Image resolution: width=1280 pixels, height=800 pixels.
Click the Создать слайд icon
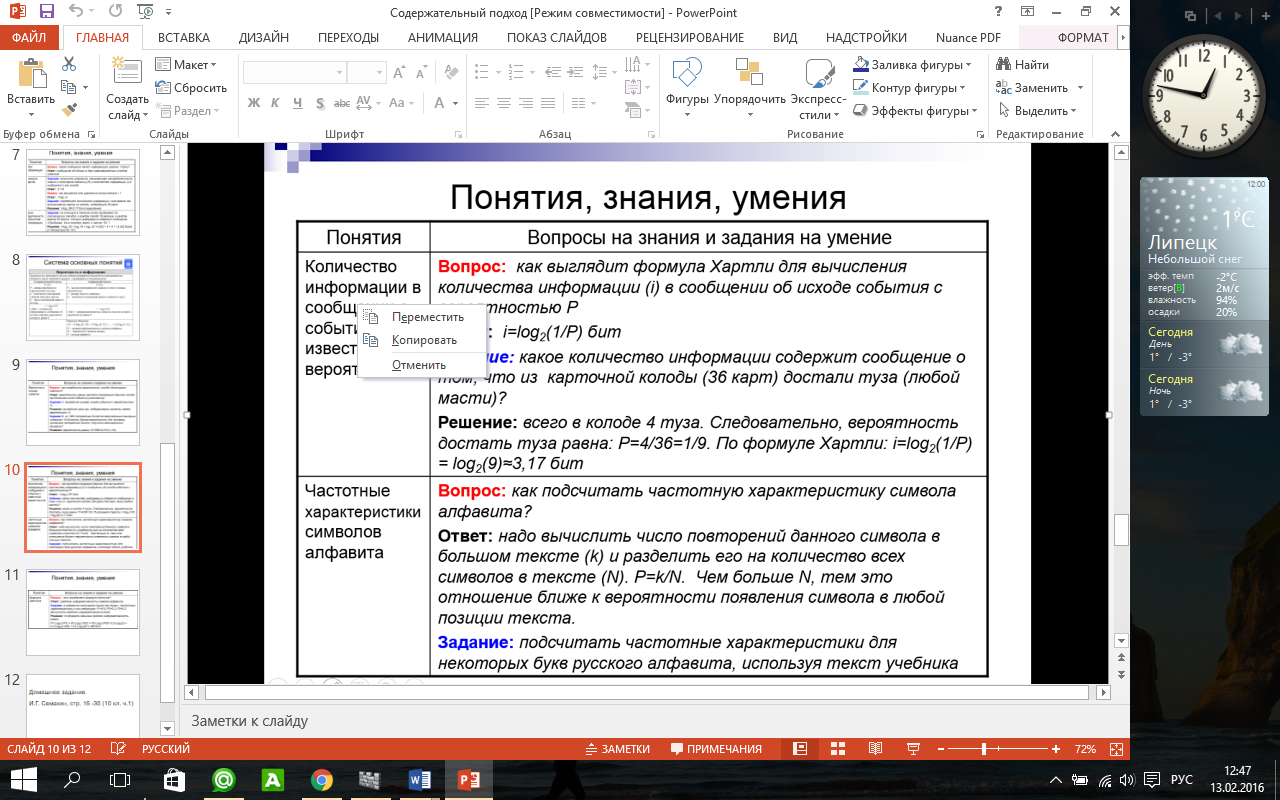127,74
